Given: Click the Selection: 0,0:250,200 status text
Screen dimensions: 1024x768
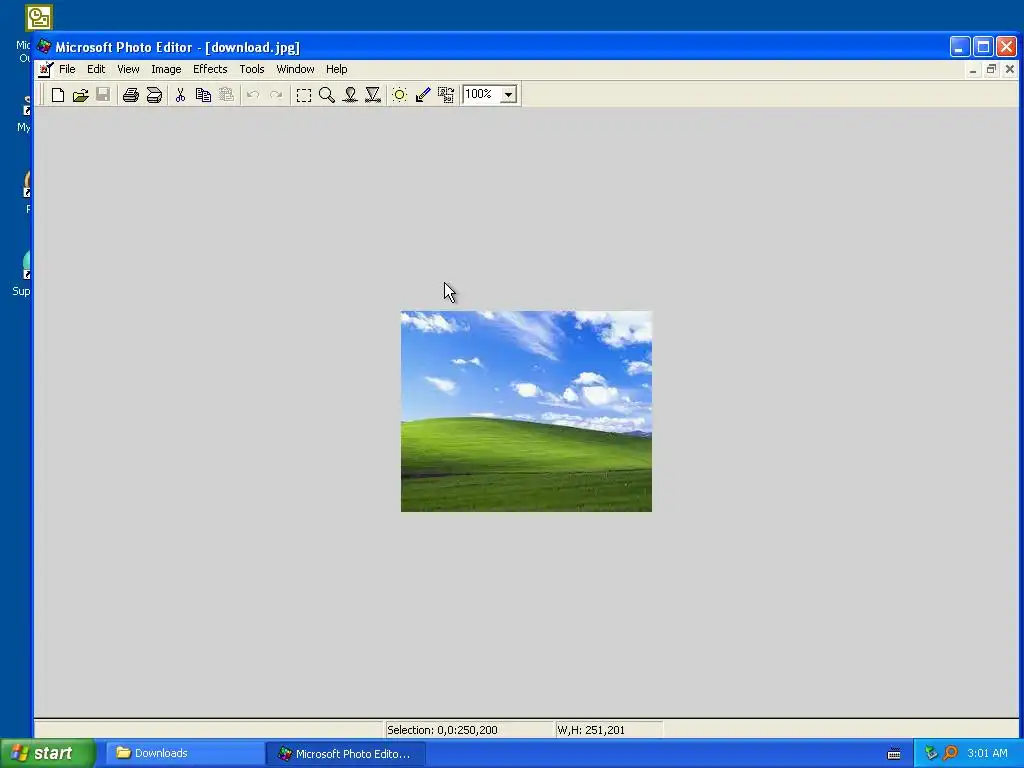Looking at the screenshot, I should tap(442, 730).
